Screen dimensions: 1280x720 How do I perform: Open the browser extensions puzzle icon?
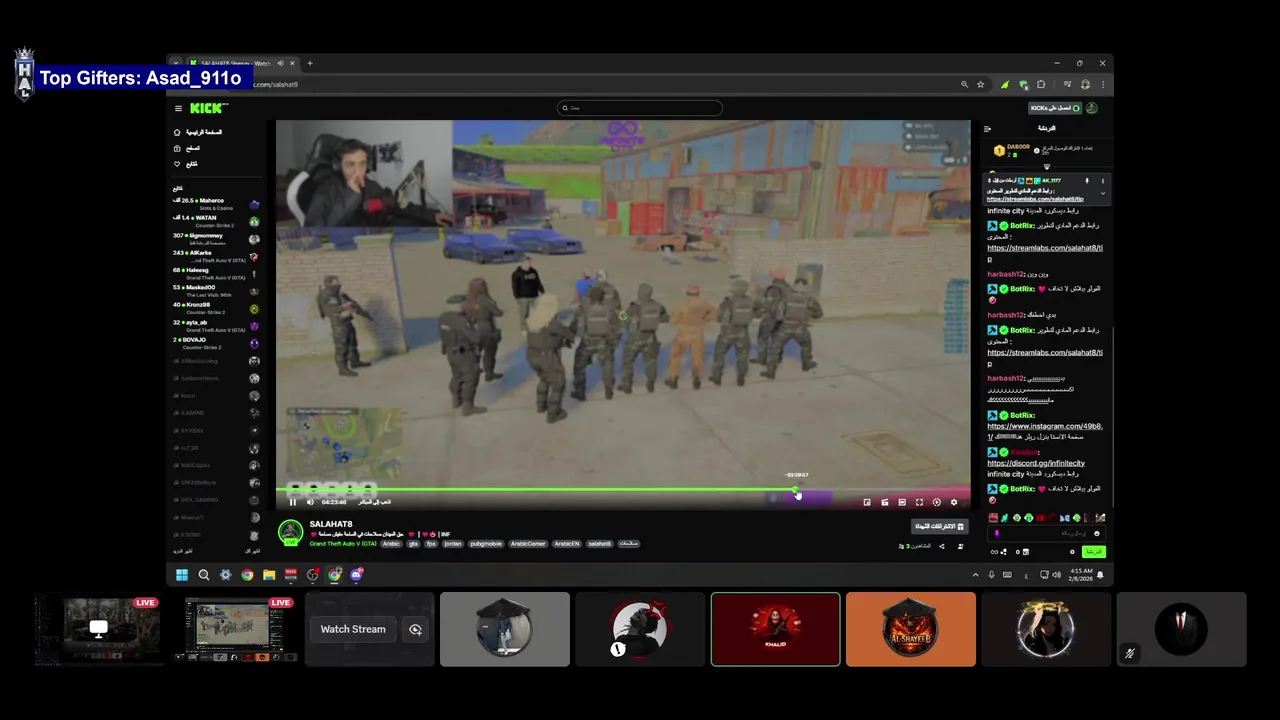coord(1041,85)
